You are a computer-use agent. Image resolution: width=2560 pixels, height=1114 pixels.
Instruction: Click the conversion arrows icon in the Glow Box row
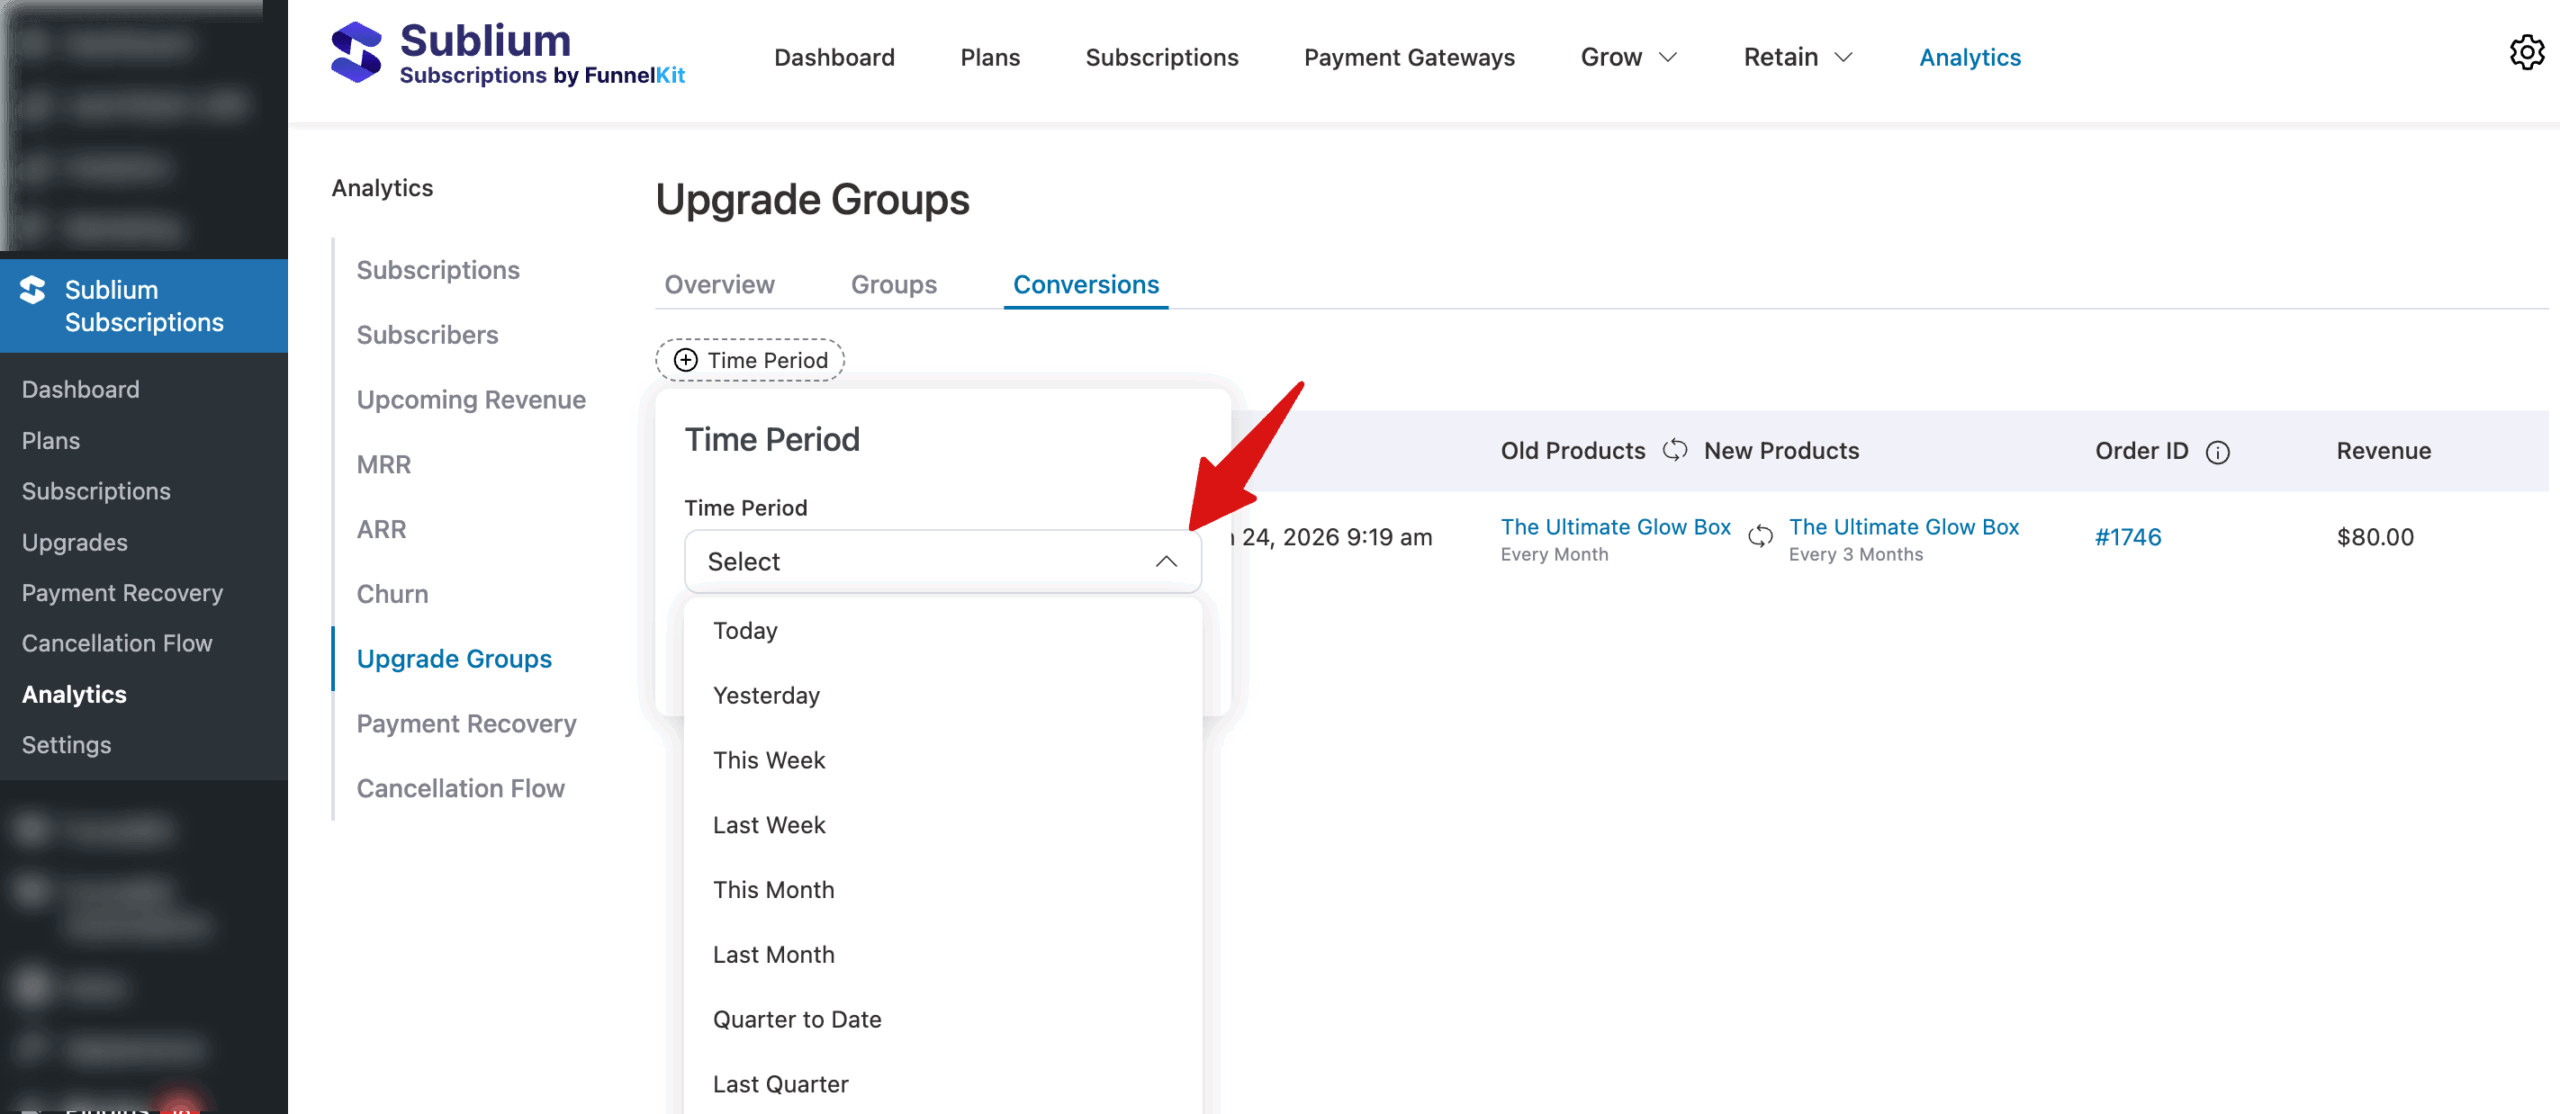[x=1760, y=537]
